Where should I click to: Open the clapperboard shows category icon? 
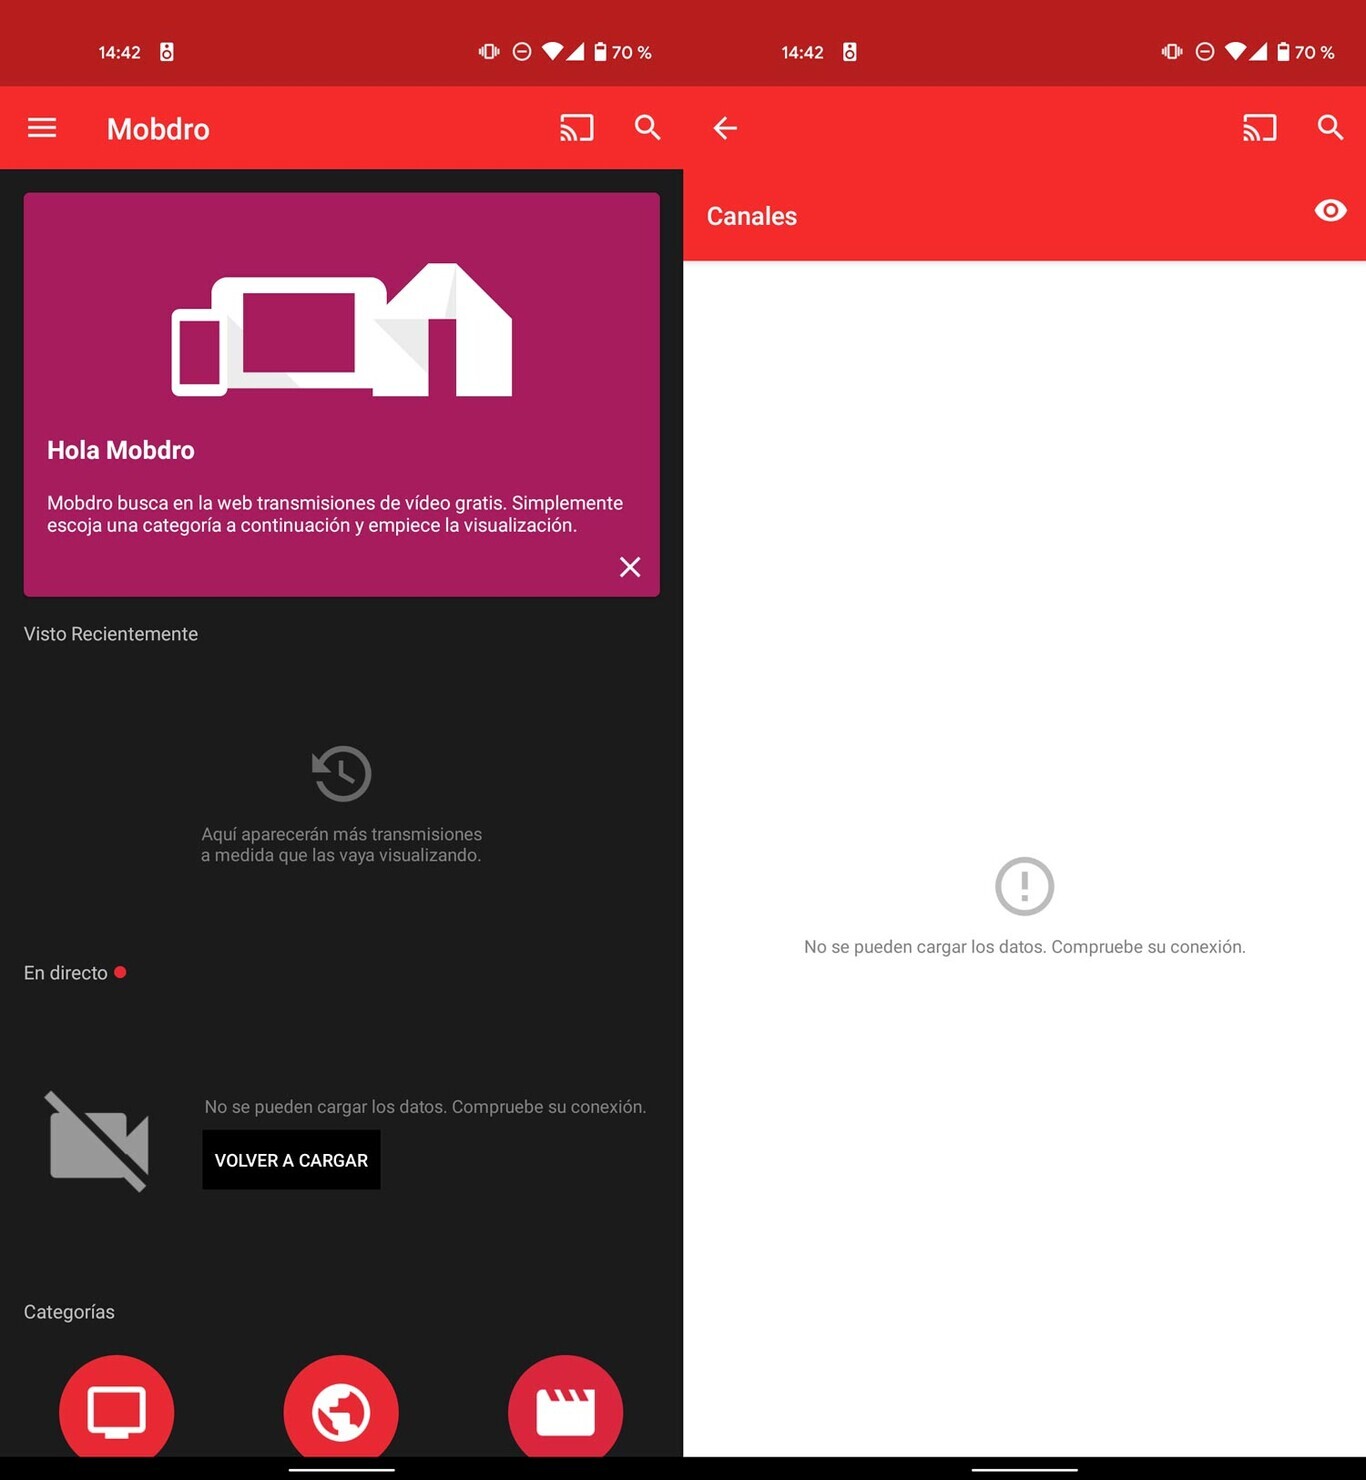(x=565, y=1410)
